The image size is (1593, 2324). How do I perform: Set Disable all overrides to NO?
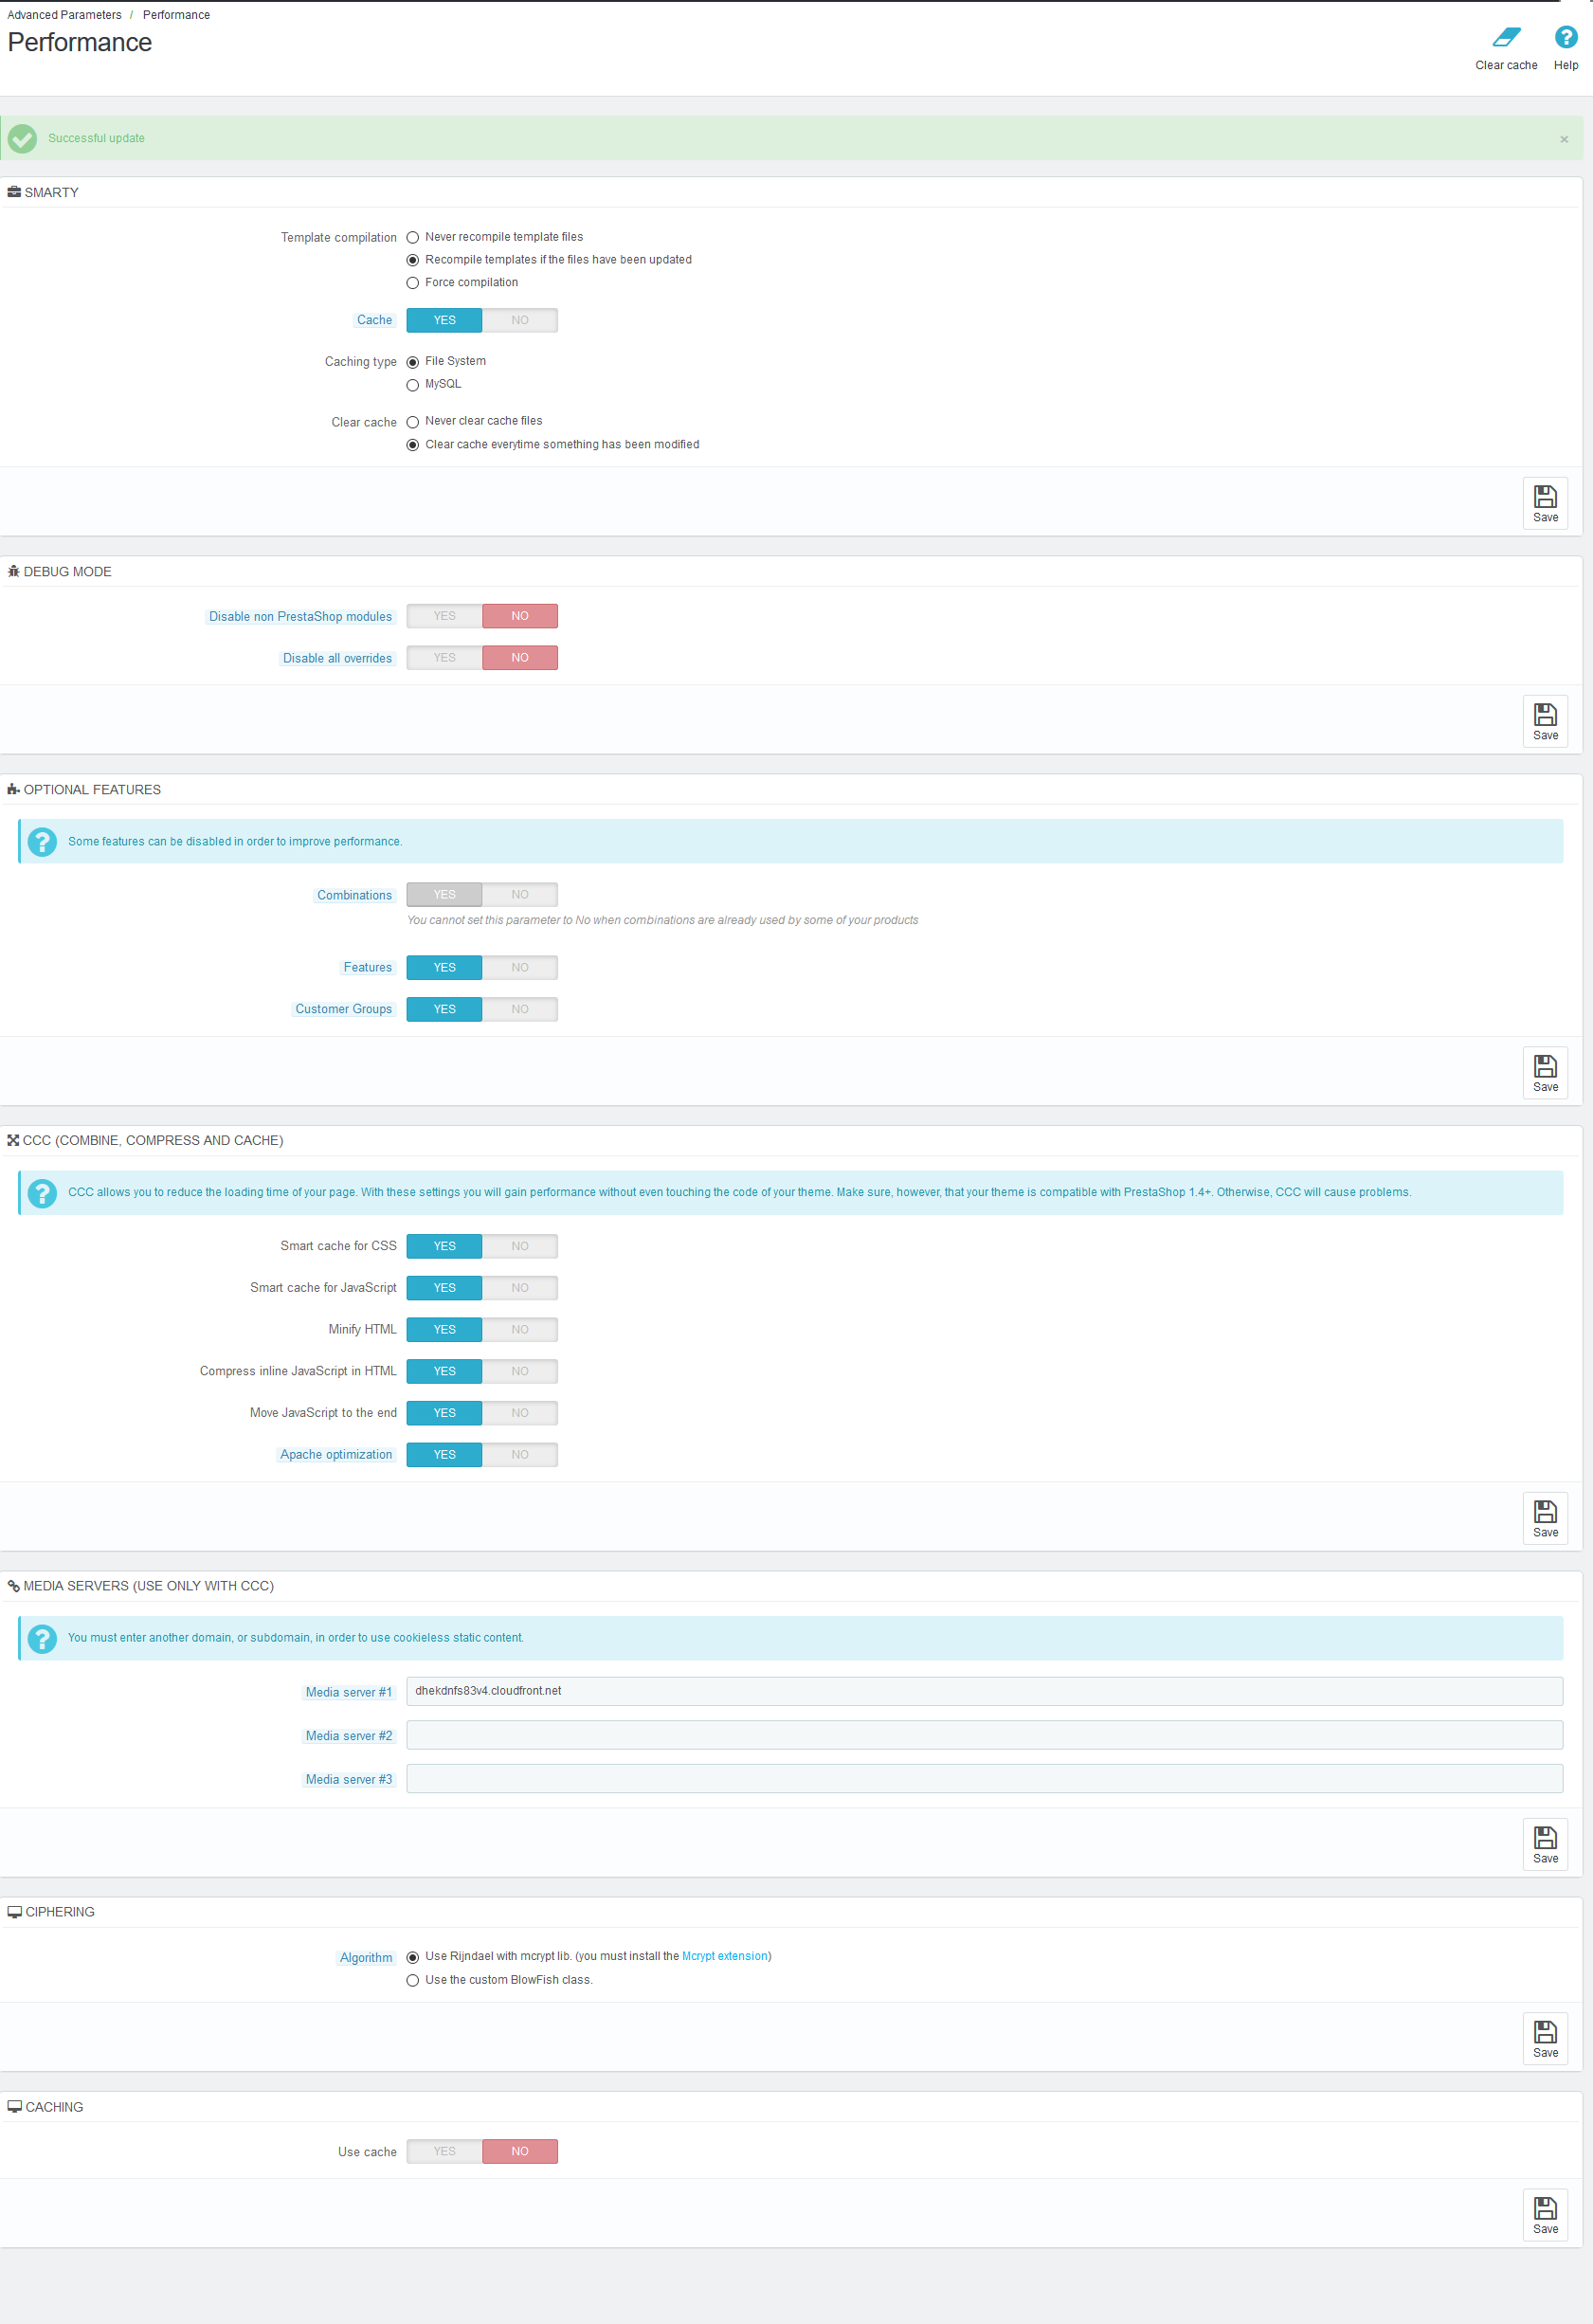[520, 658]
